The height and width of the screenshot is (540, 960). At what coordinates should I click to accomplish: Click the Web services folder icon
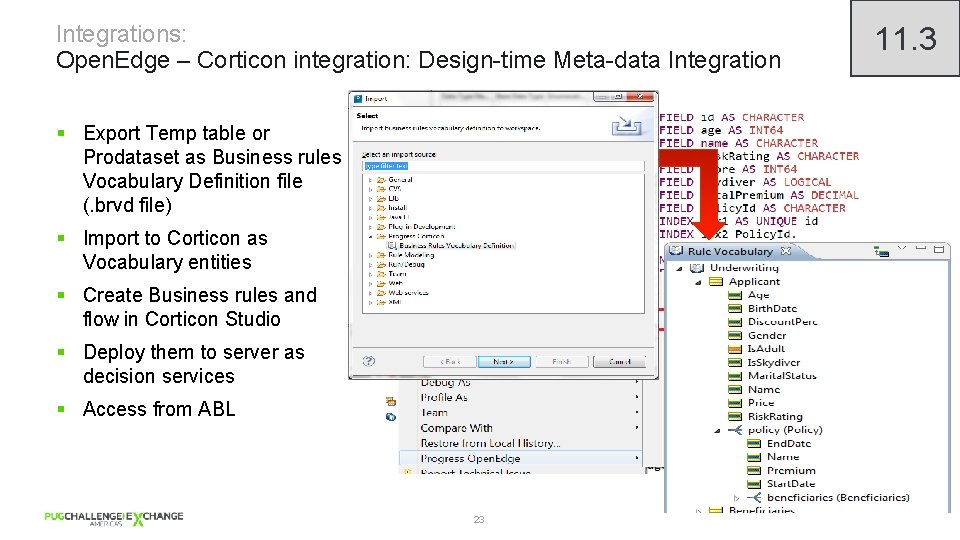click(x=381, y=293)
